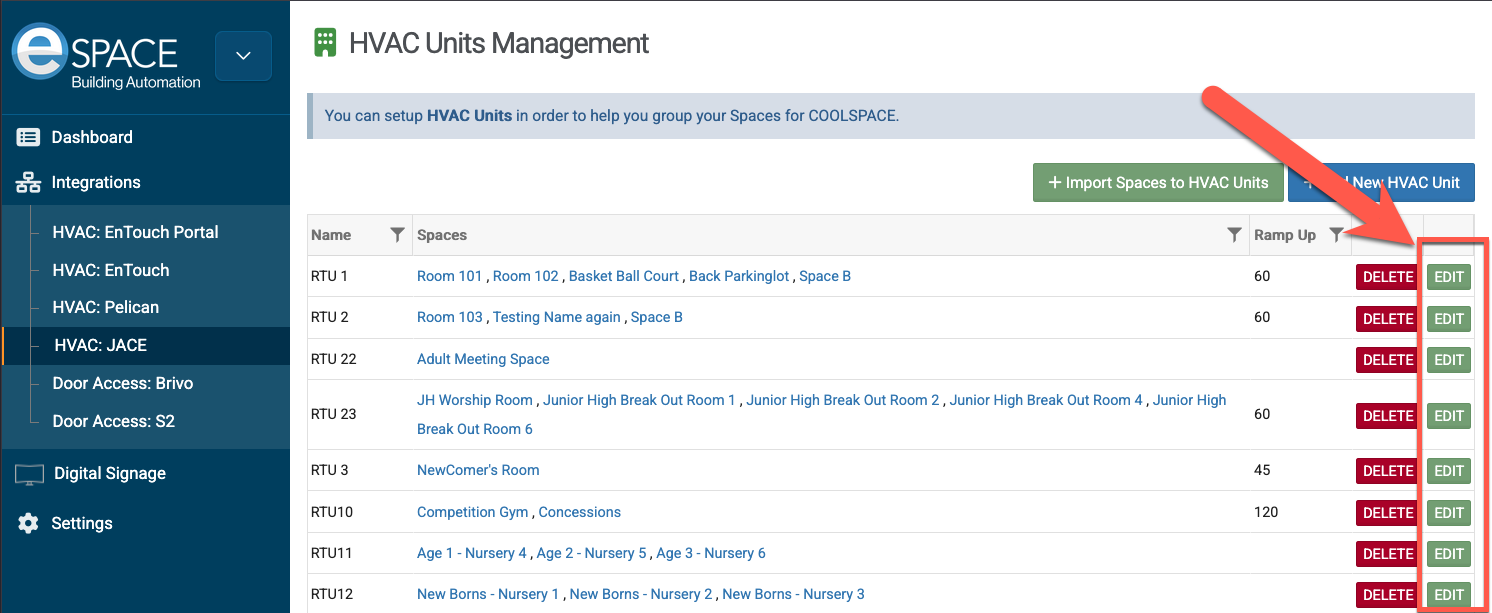The height and width of the screenshot is (613, 1492).
Task: Open the Dashboard from the sidebar icon
Action: click(29, 137)
